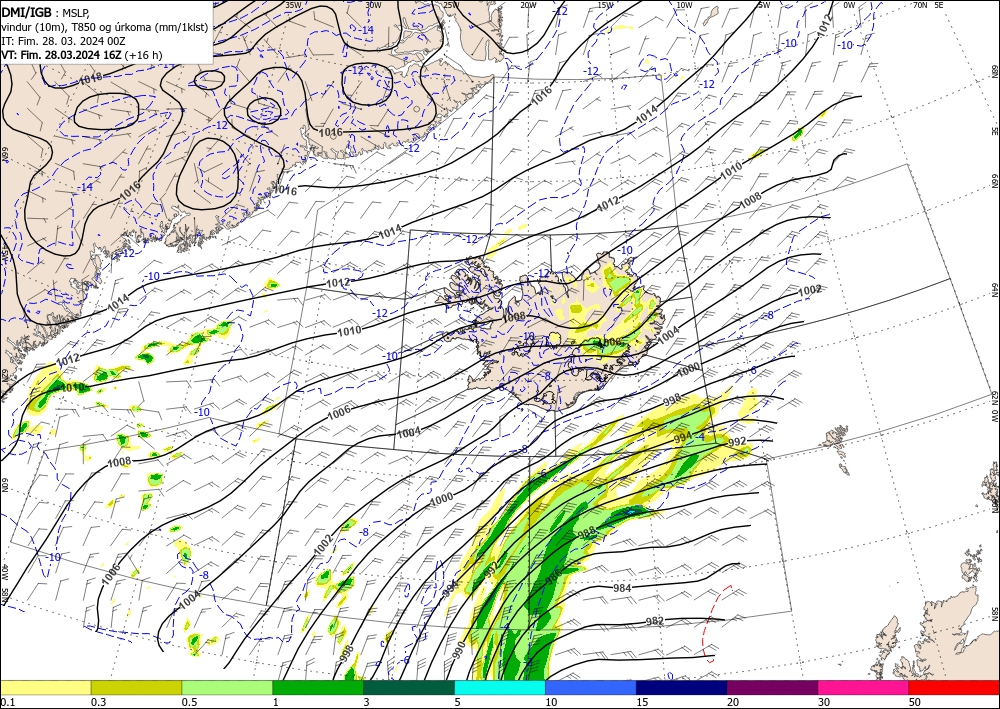
Task: Click the yellow 0.1–0.3 mm legend color
Action: 45,687
